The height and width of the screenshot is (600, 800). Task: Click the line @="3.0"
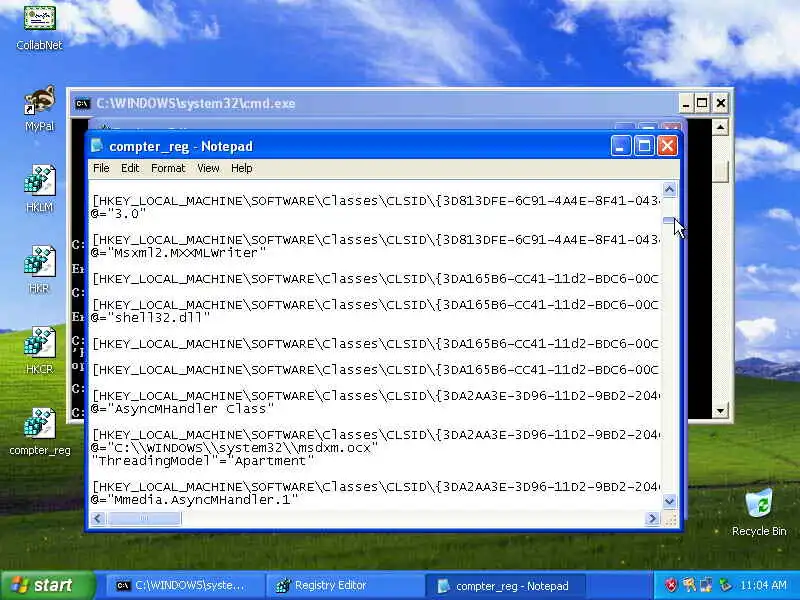coord(118,214)
